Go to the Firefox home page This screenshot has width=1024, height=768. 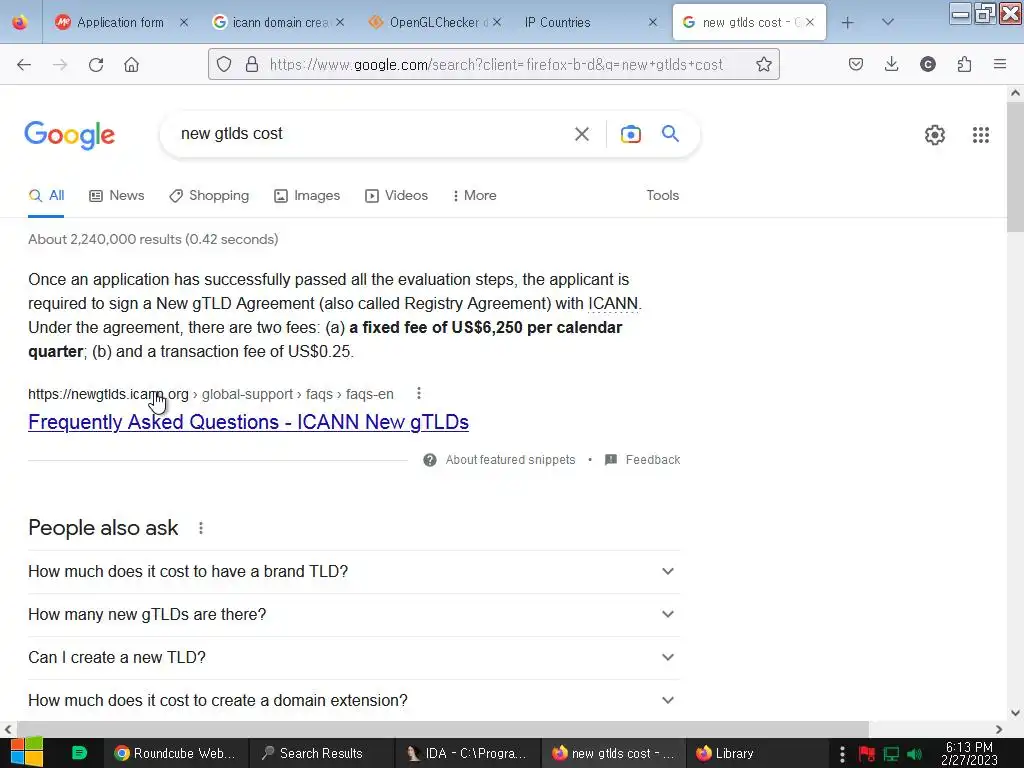pyautogui.click(x=131, y=64)
